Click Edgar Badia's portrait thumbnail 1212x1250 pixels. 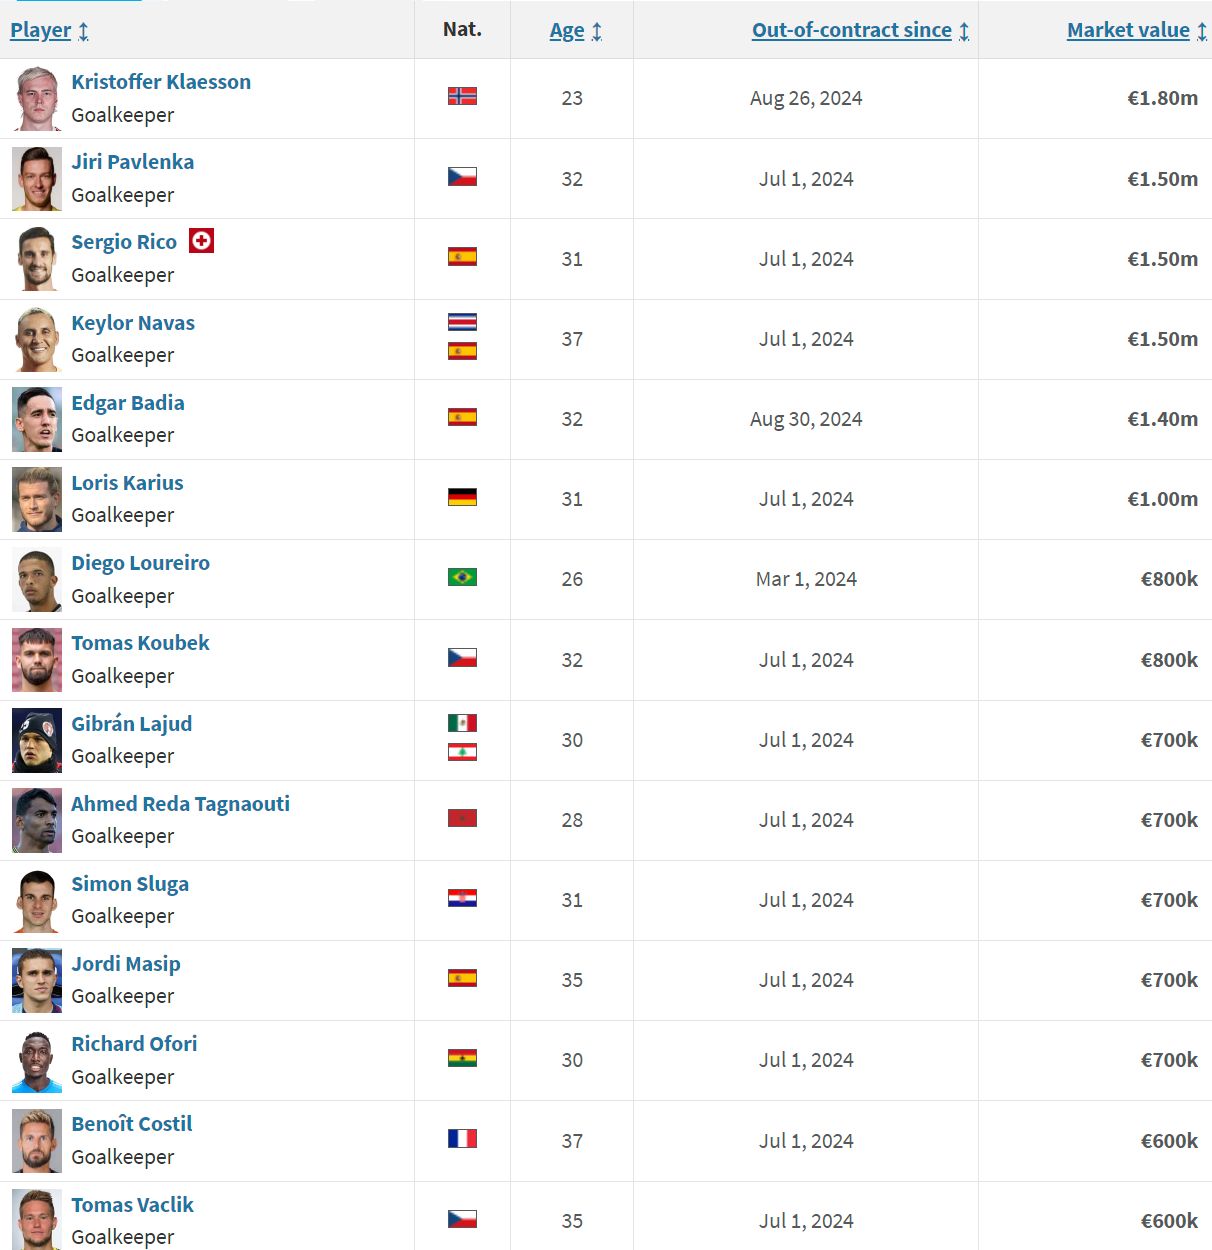37,419
